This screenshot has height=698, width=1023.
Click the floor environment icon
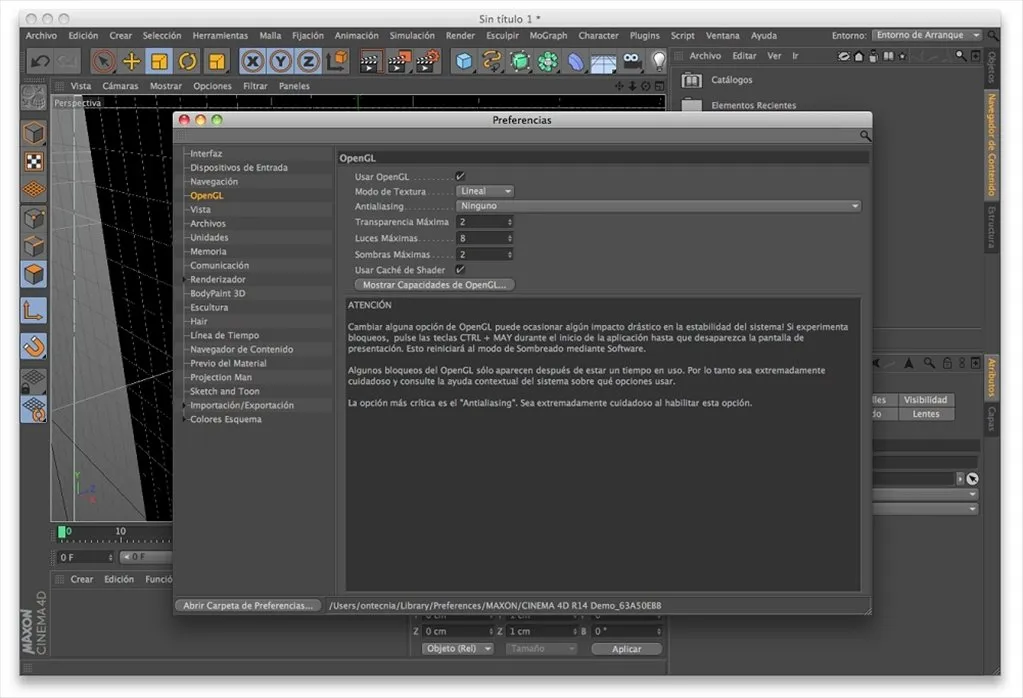pyautogui.click(x=603, y=63)
